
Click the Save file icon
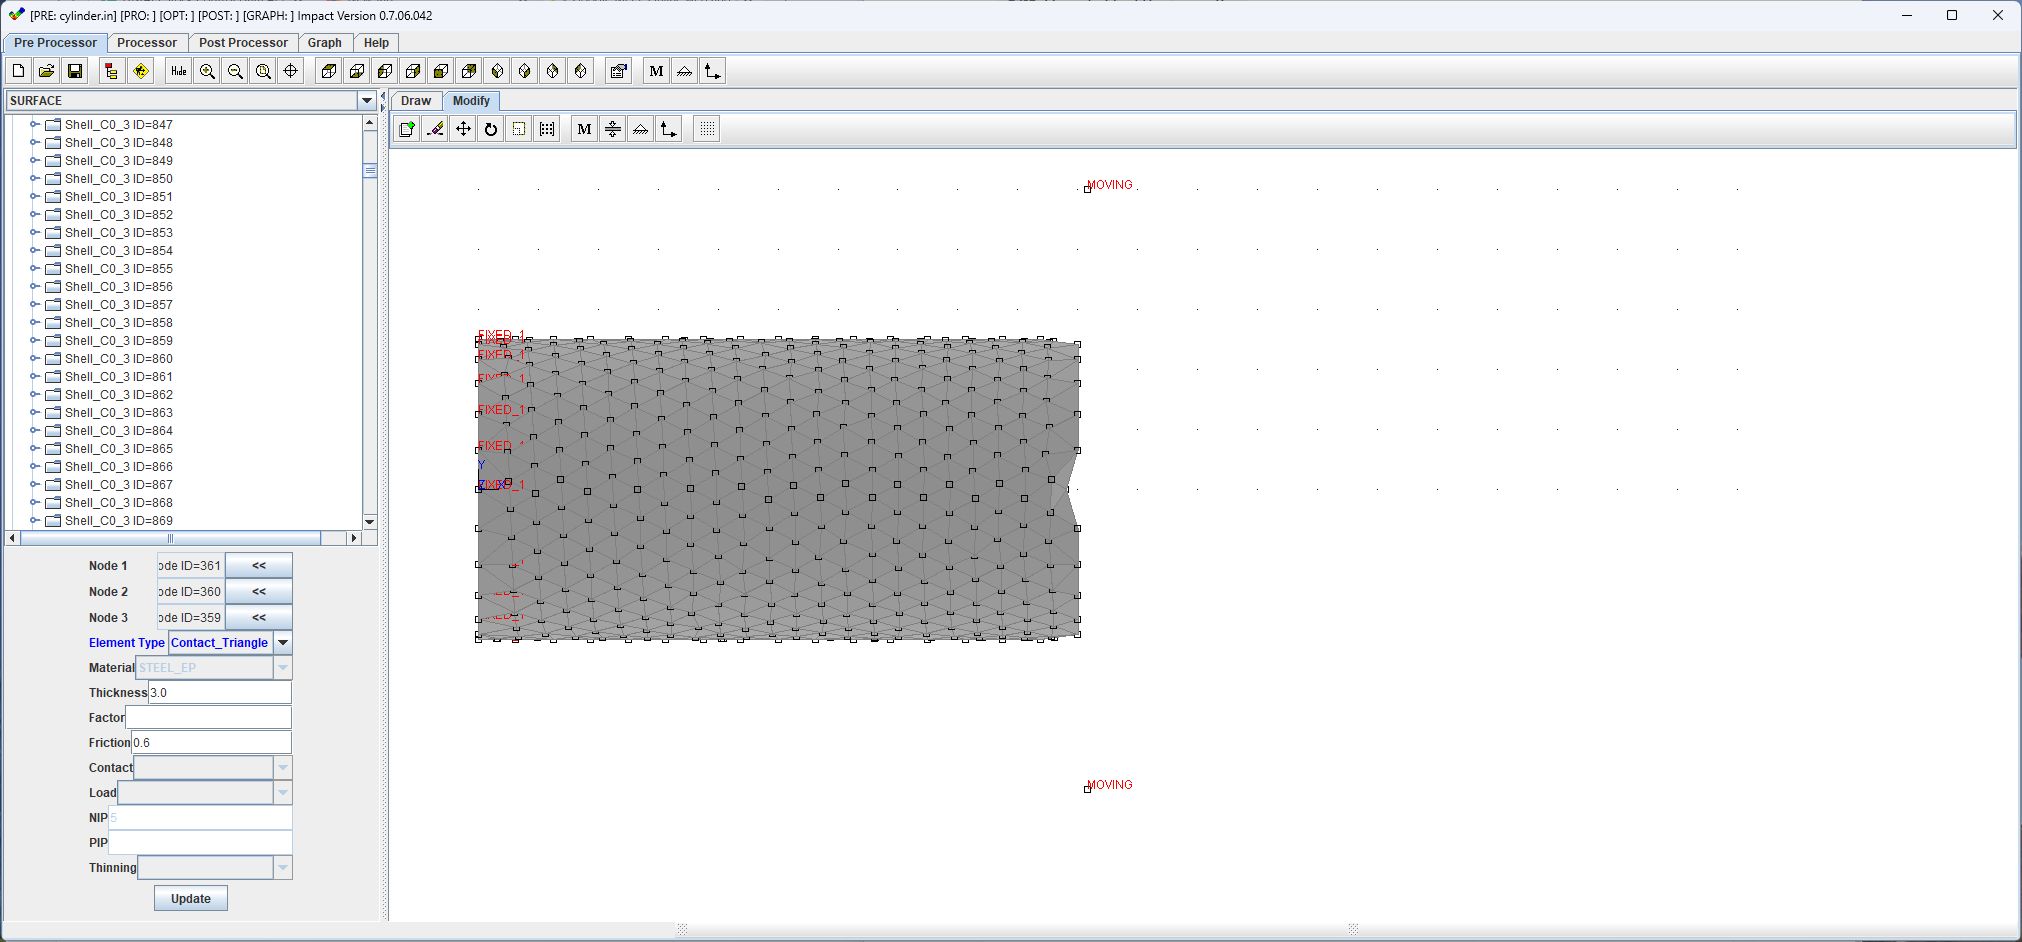click(x=75, y=71)
